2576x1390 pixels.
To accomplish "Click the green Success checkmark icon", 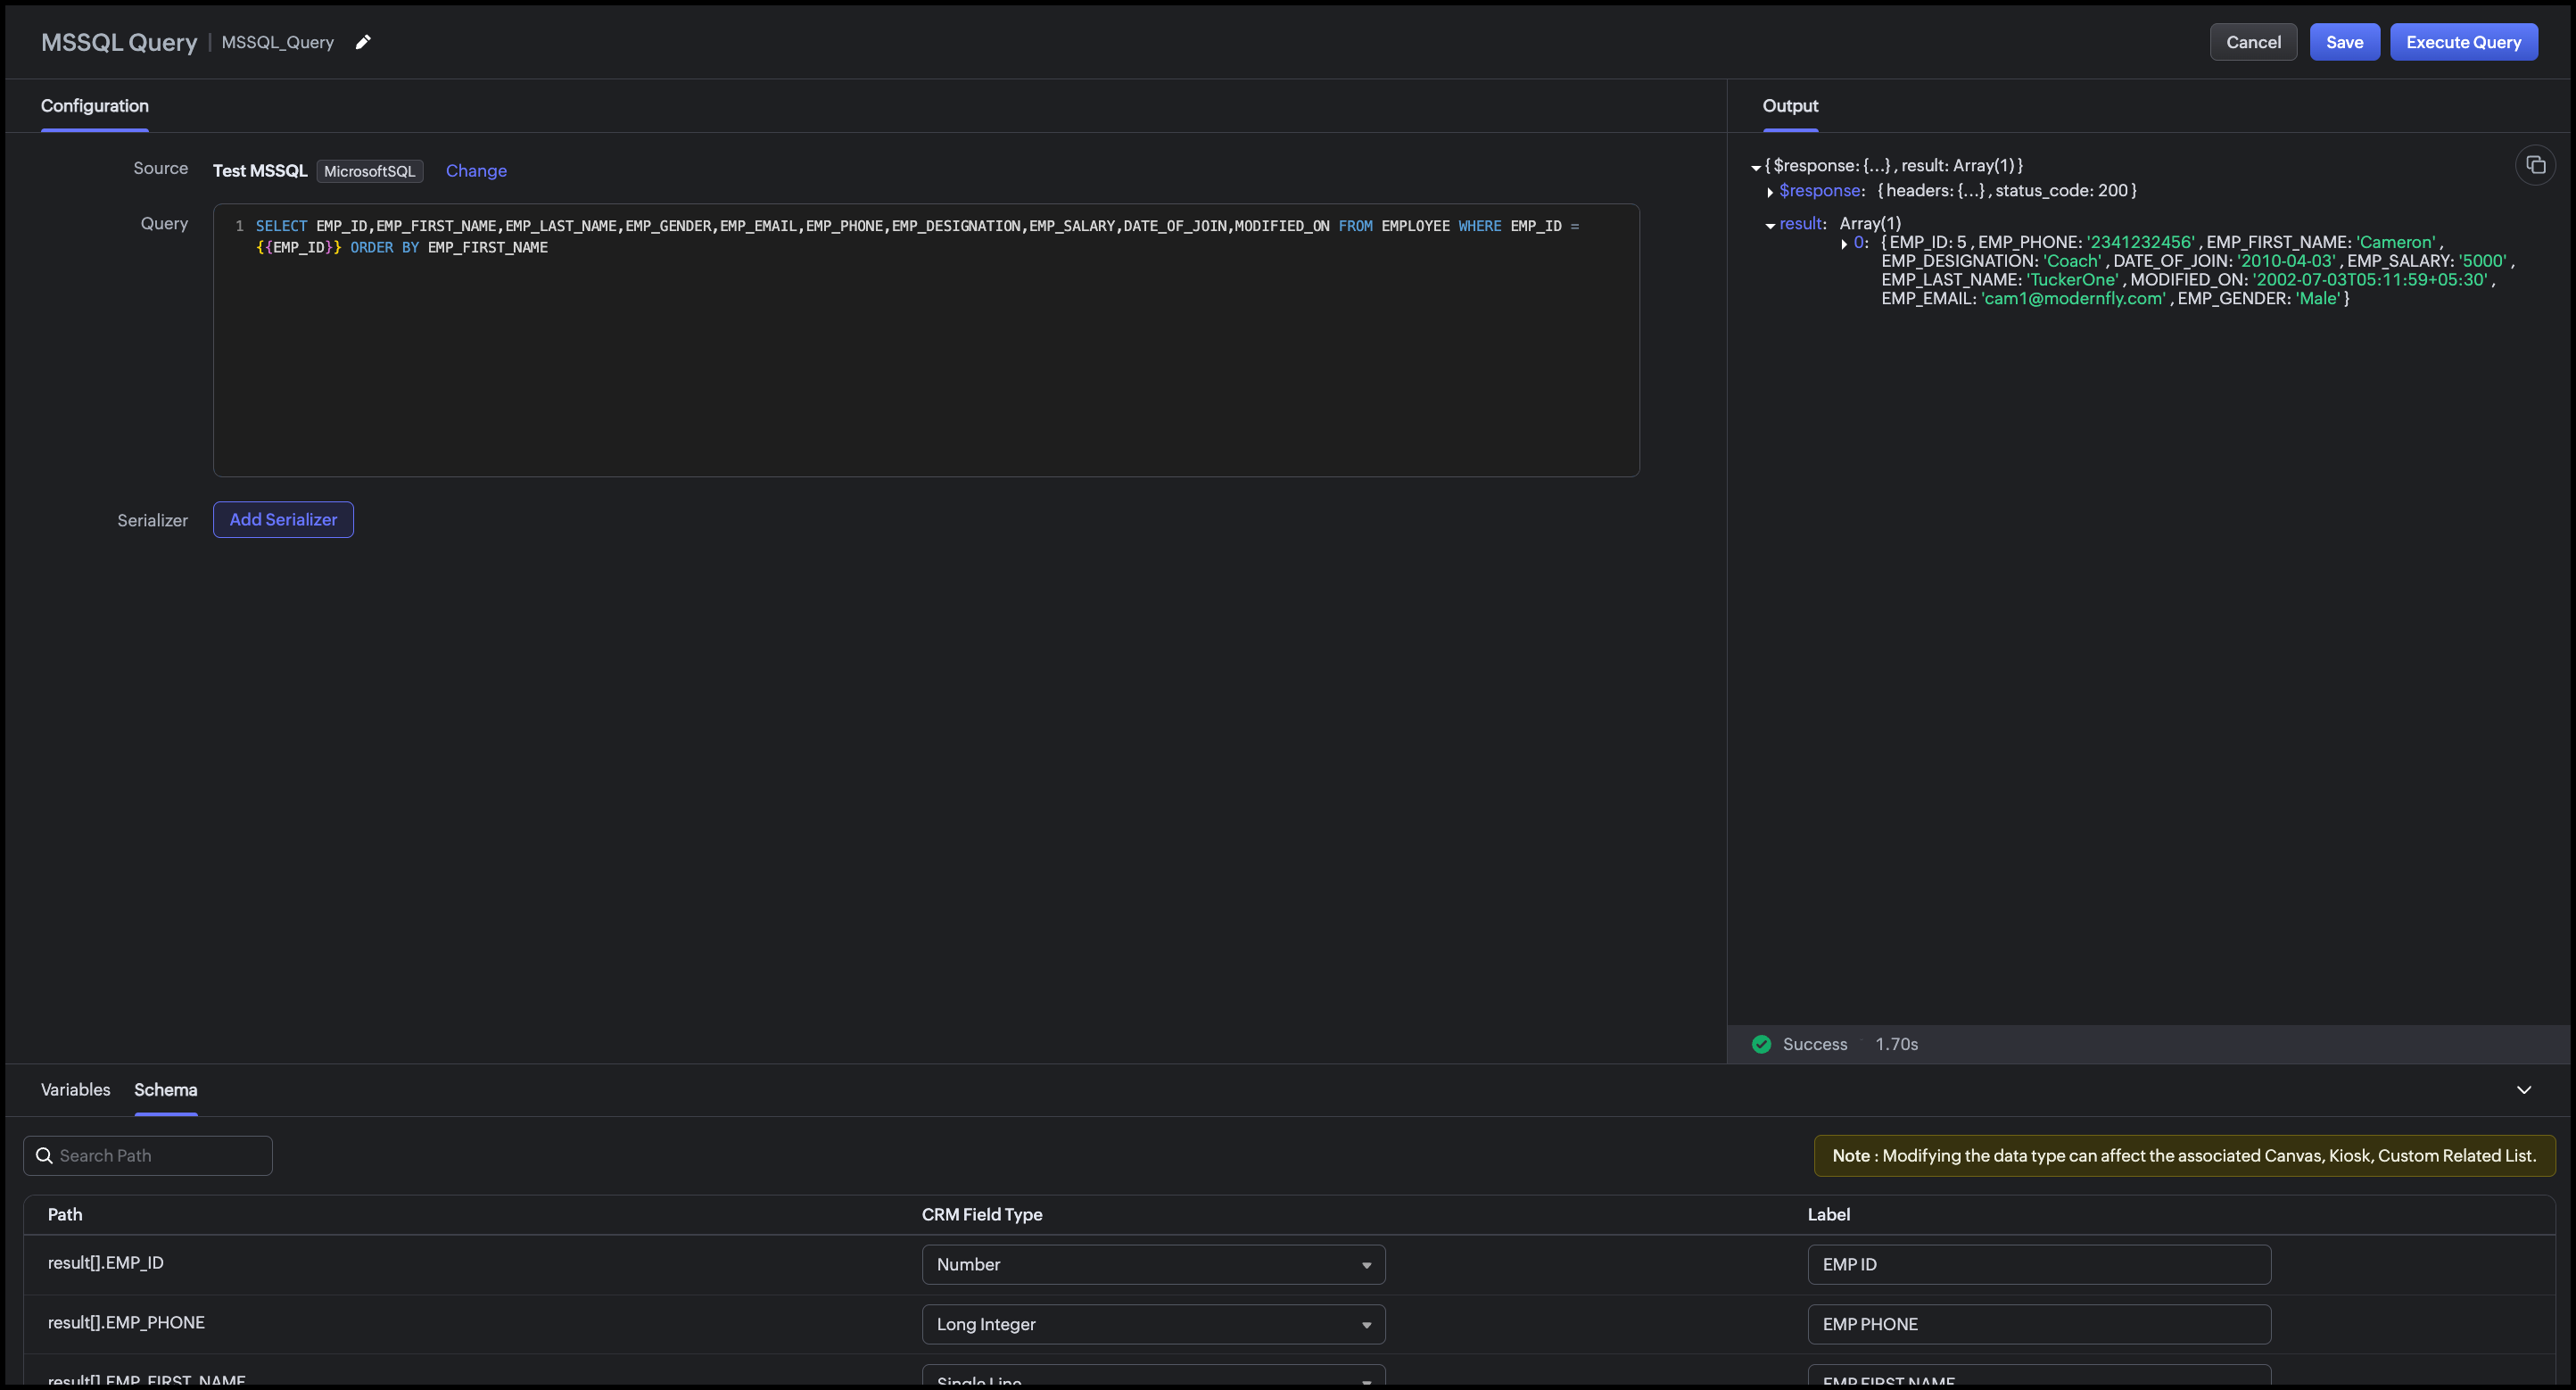I will click(x=1762, y=1044).
